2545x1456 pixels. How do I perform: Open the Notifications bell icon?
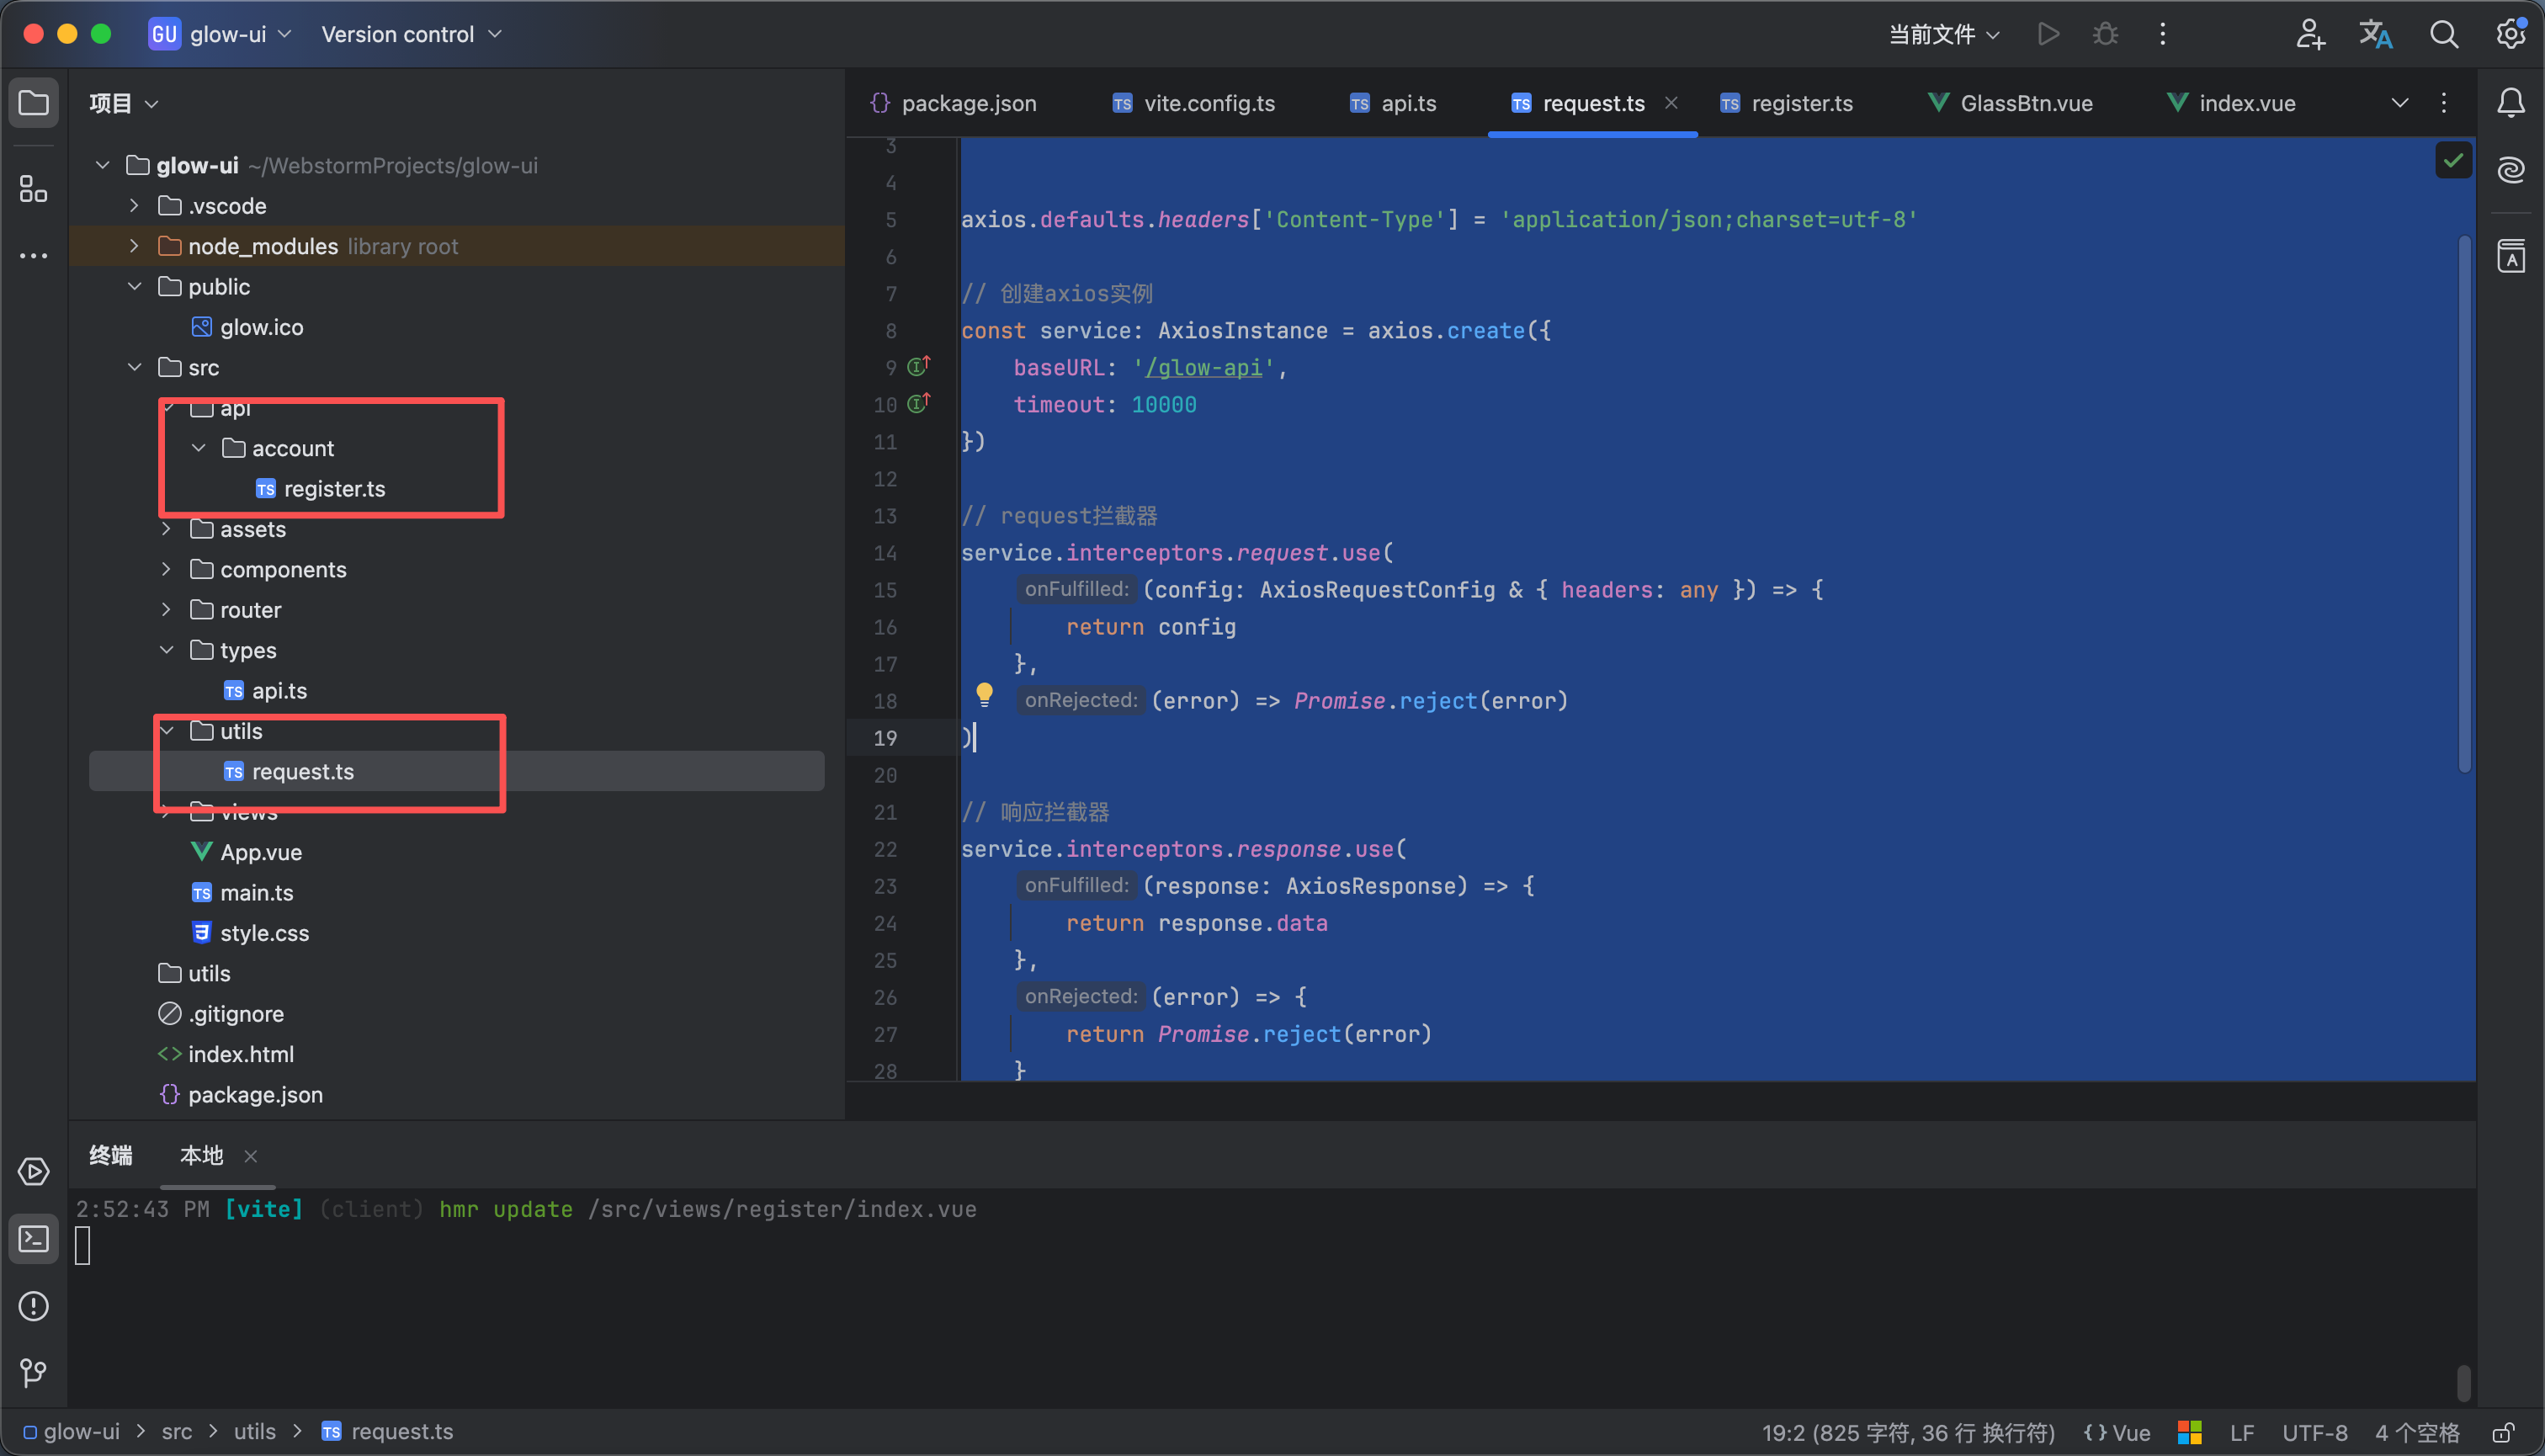pyautogui.click(x=2510, y=103)
